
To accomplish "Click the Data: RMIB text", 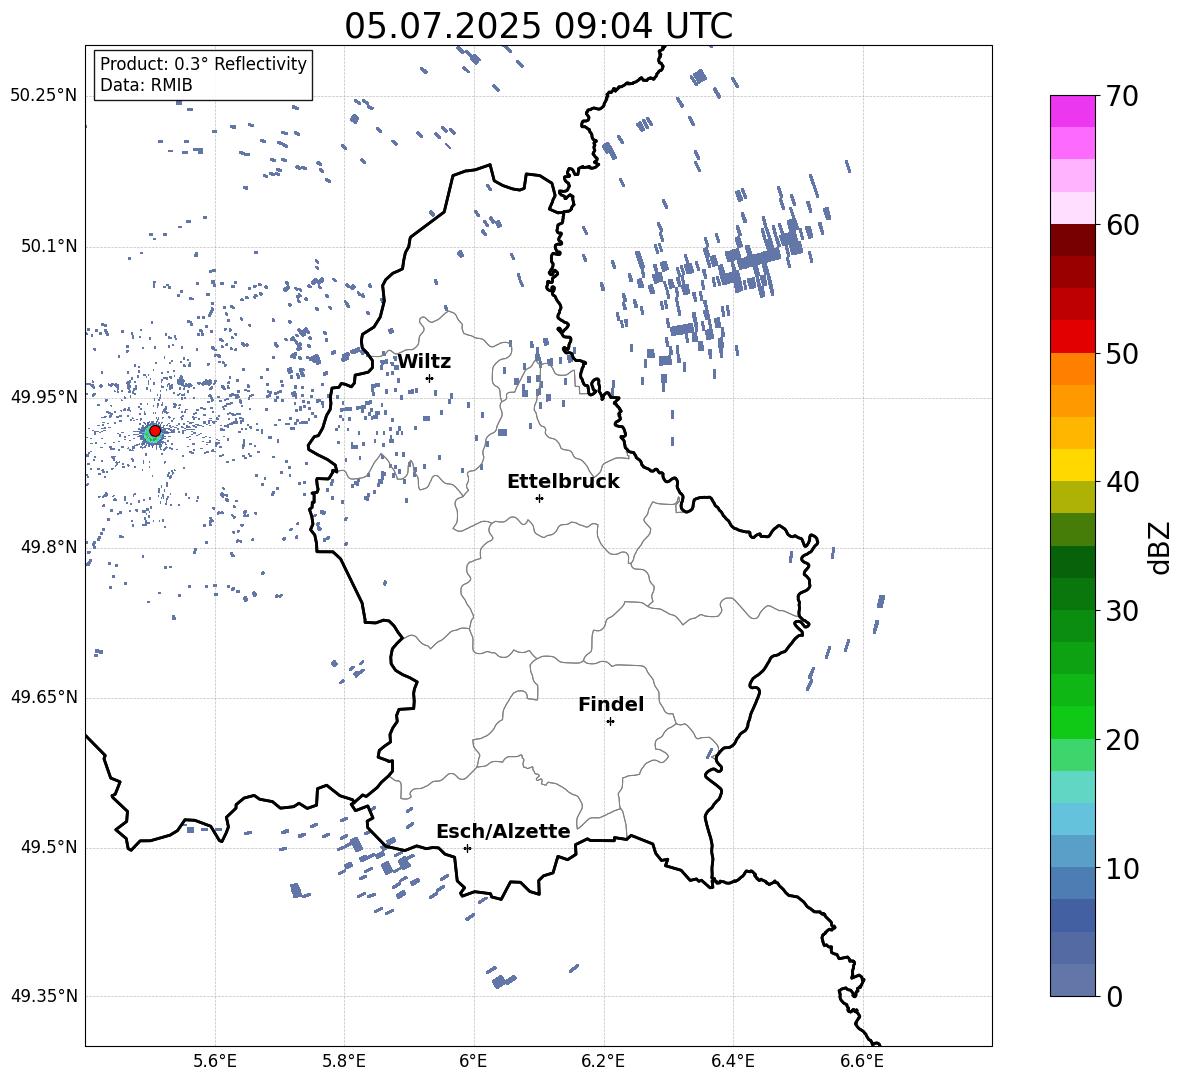I will (x=146, y=85).
